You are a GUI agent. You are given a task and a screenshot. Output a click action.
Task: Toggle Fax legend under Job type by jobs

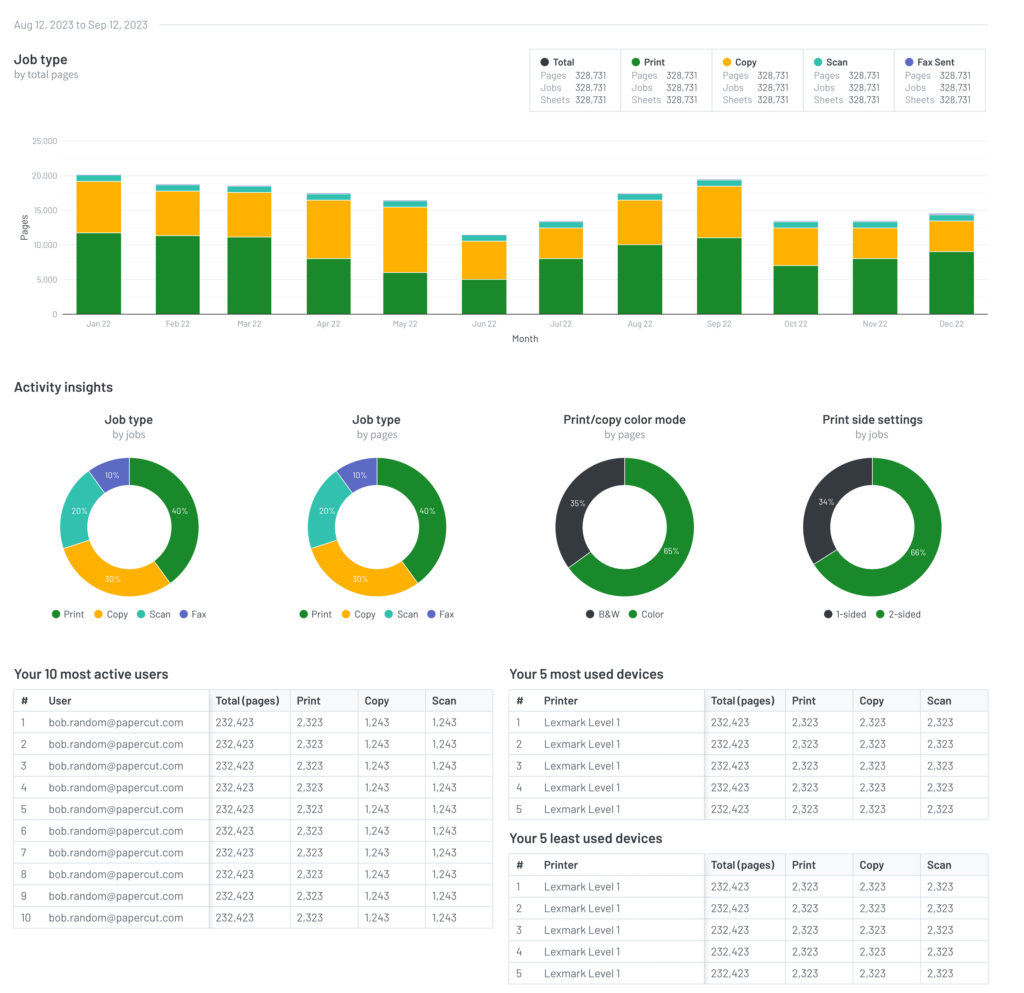coord(192,614)
